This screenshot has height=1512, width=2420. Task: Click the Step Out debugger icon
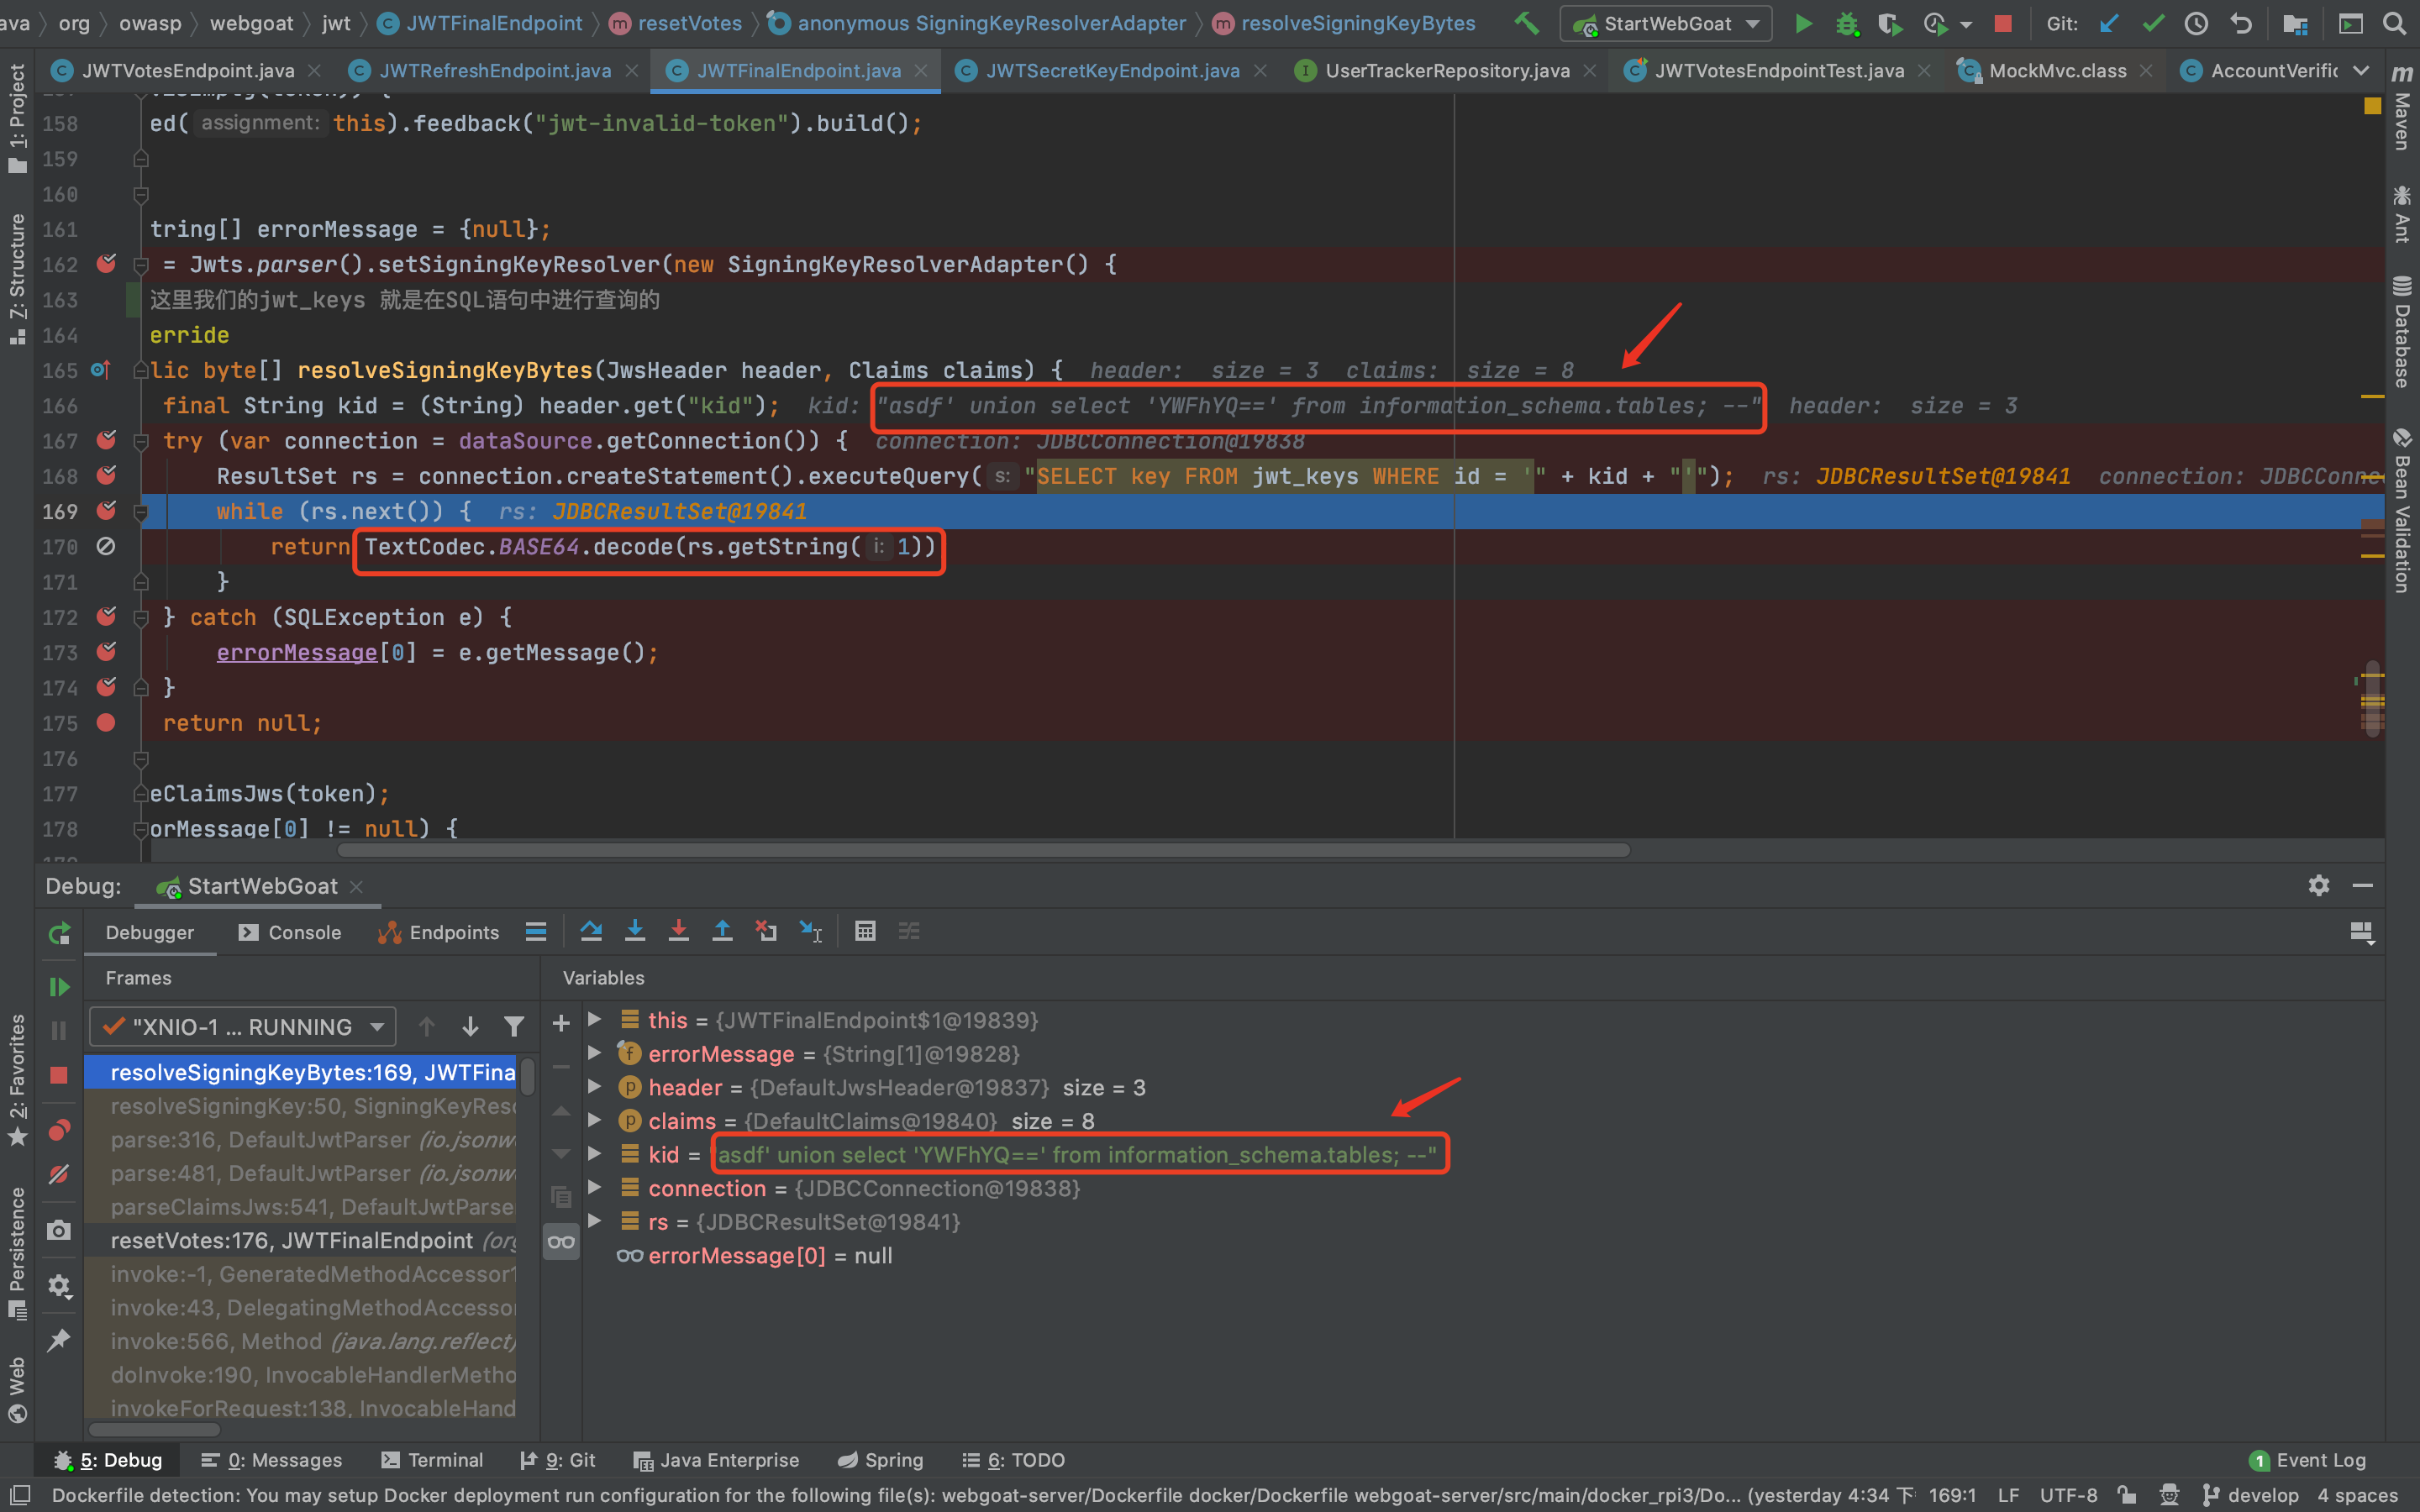[722, 931]
